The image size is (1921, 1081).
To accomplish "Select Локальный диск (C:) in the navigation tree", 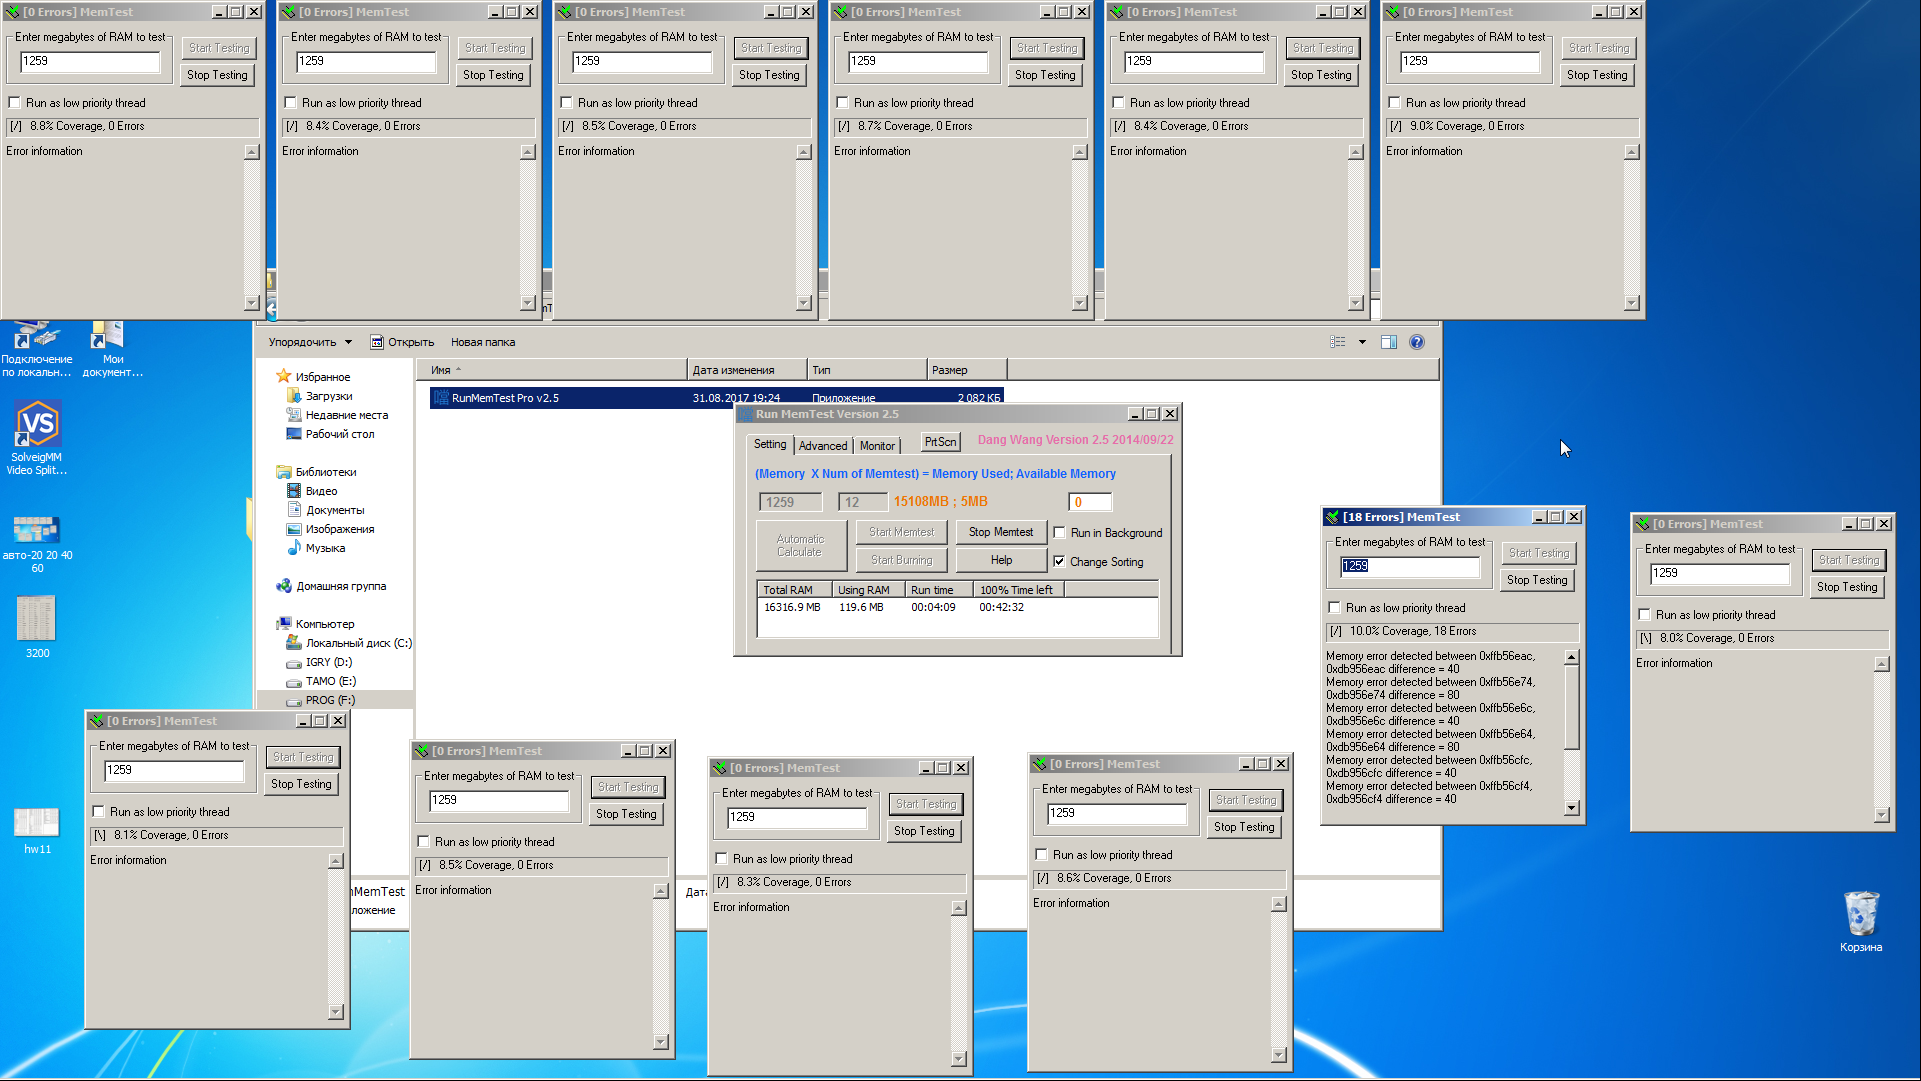I will (357, 643).
